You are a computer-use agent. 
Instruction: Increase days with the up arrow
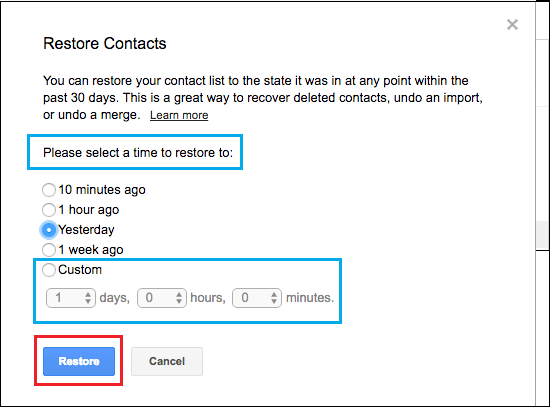click(x=88, y=294)
